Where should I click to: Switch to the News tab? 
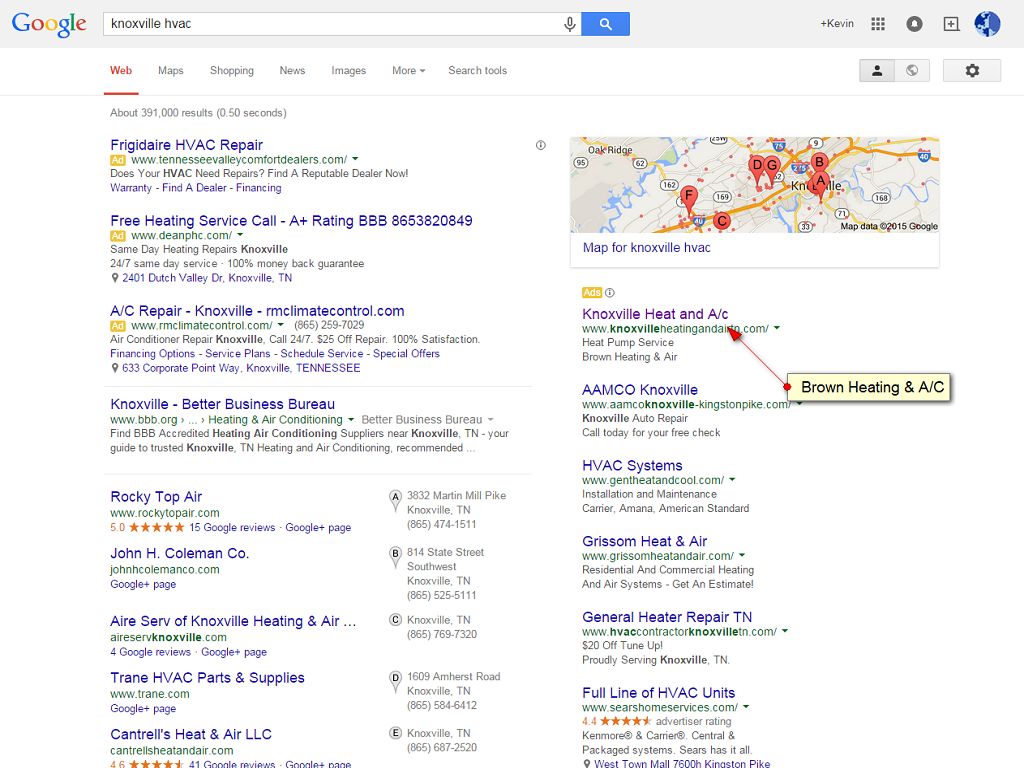point(292,71)
